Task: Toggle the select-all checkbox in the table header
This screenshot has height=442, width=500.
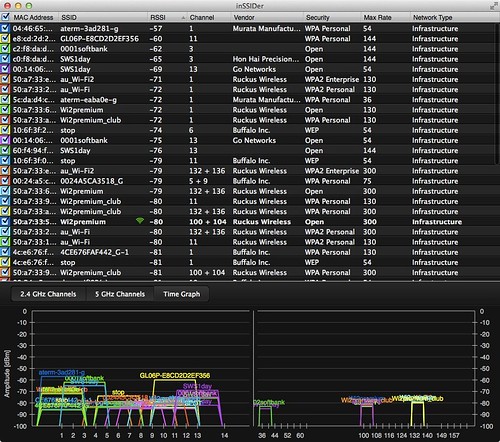Action: 5,17
